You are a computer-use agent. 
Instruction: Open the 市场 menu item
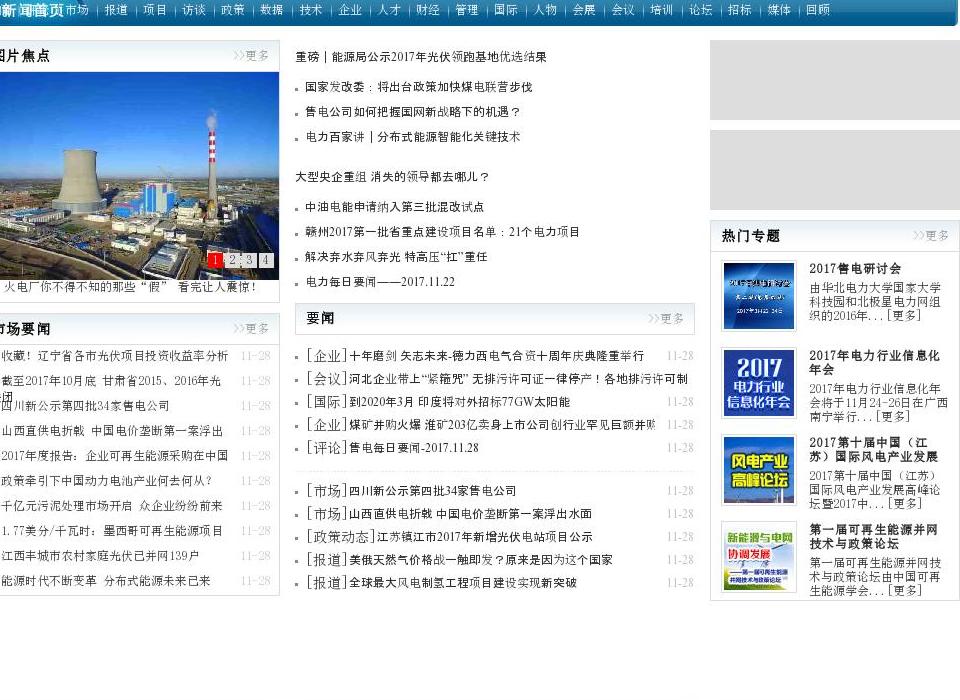pos(77,10)
